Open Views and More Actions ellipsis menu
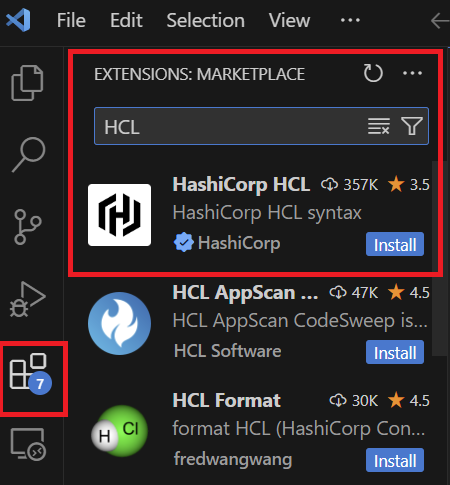Screen dimensions: 450x485 (x=412, y=73)
